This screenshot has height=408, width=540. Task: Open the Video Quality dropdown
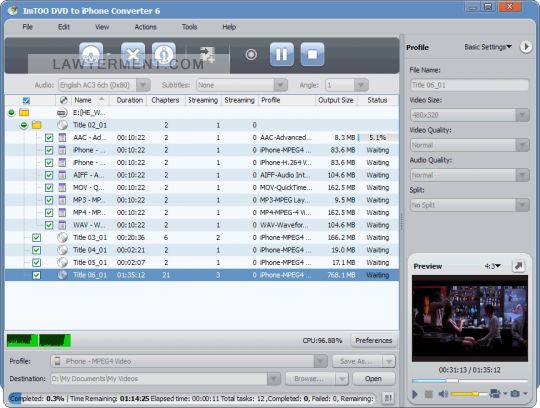[522, 145]
